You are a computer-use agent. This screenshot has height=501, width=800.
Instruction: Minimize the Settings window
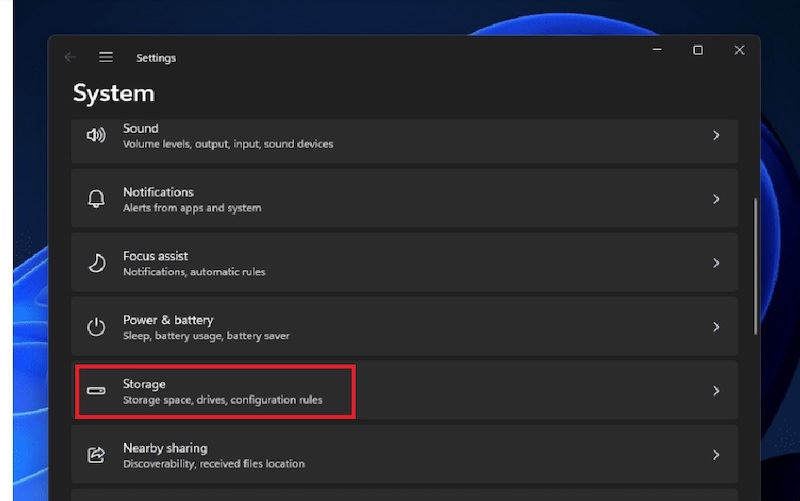click(x=657, y=50)
